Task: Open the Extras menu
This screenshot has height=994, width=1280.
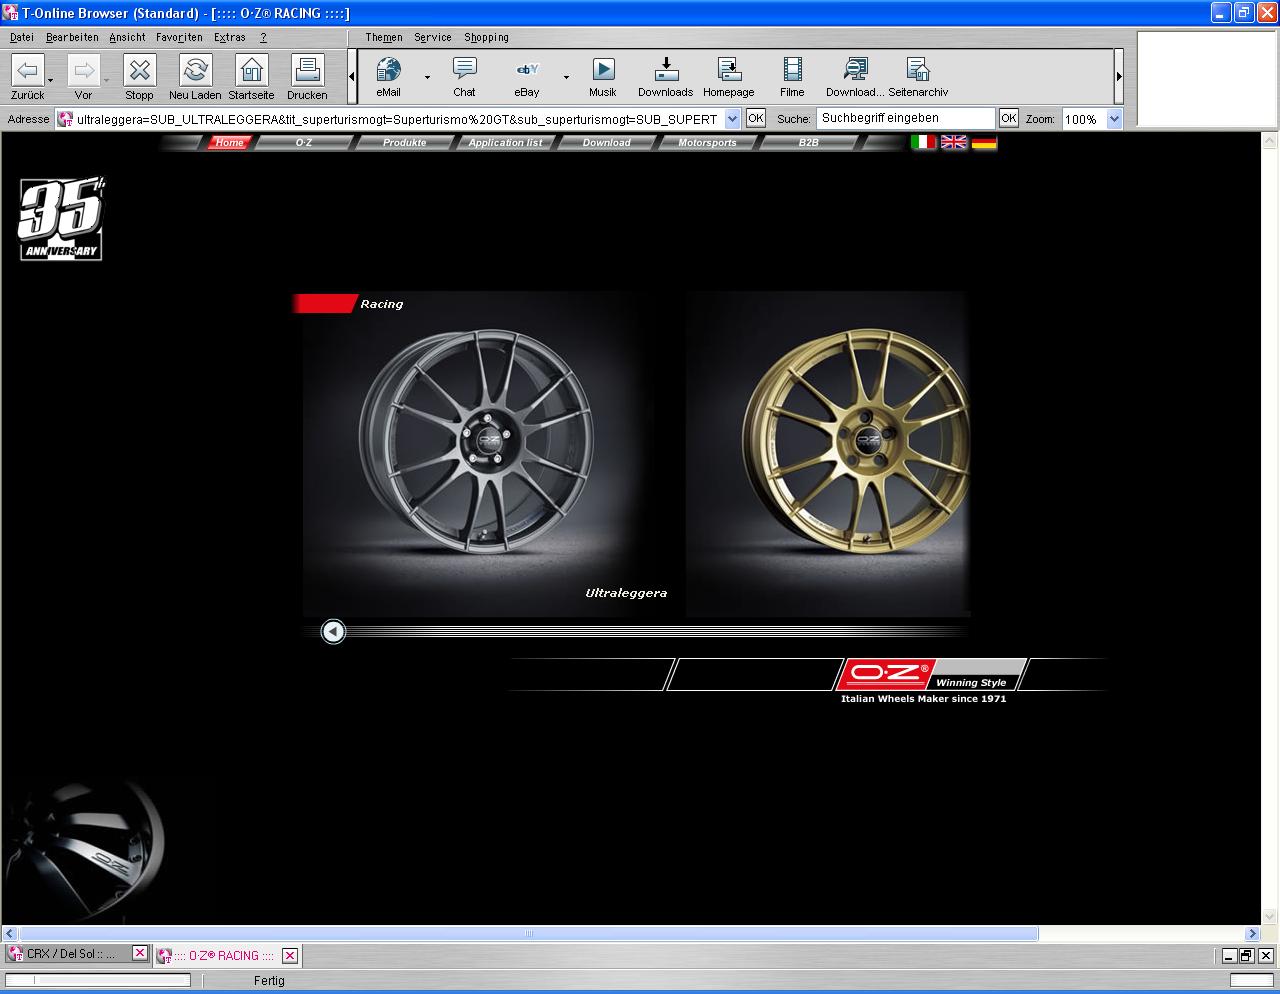Action: [x=229, y=37]
